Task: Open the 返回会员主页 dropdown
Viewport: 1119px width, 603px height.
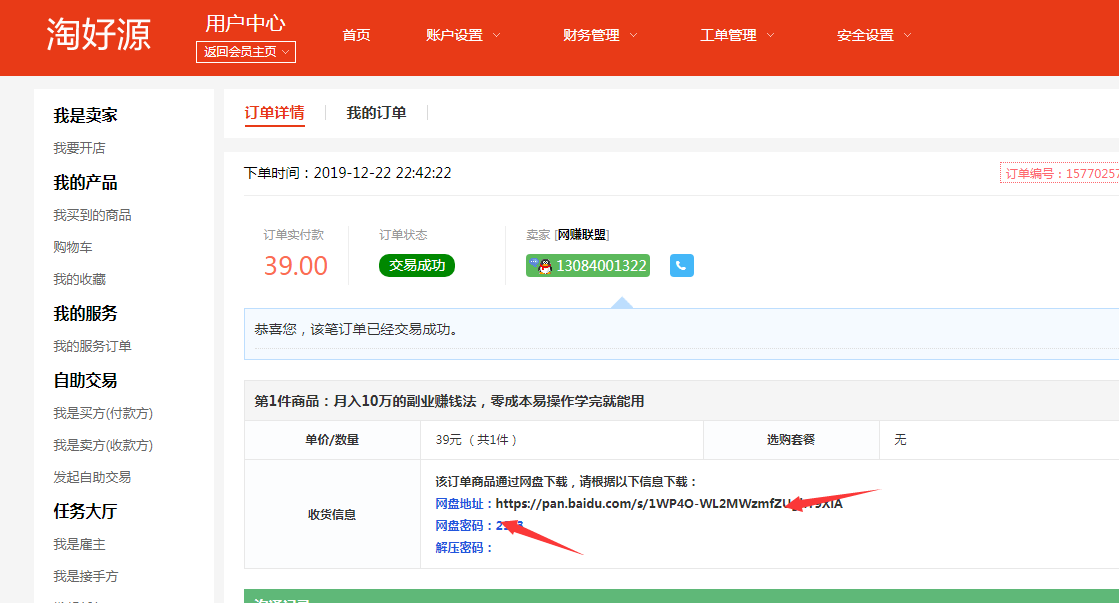Action: coord(246,52)
